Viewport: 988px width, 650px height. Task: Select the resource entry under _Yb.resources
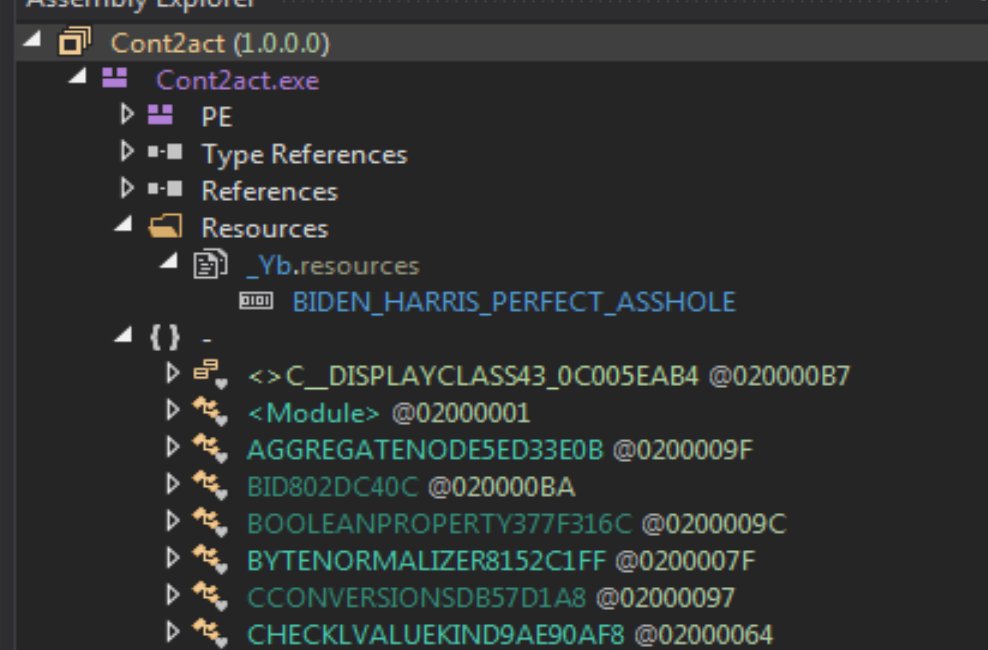[x=514, y=302]
